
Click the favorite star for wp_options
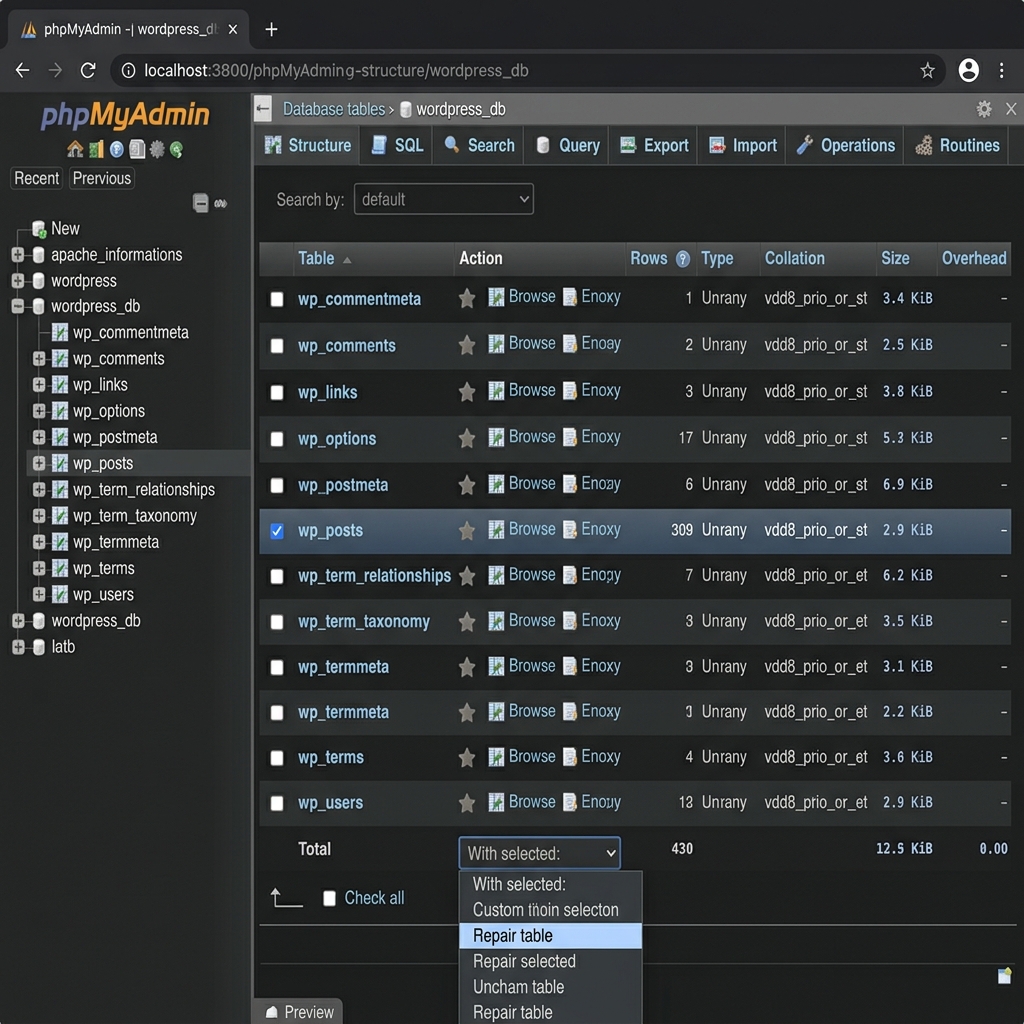[x=466, y=438]
